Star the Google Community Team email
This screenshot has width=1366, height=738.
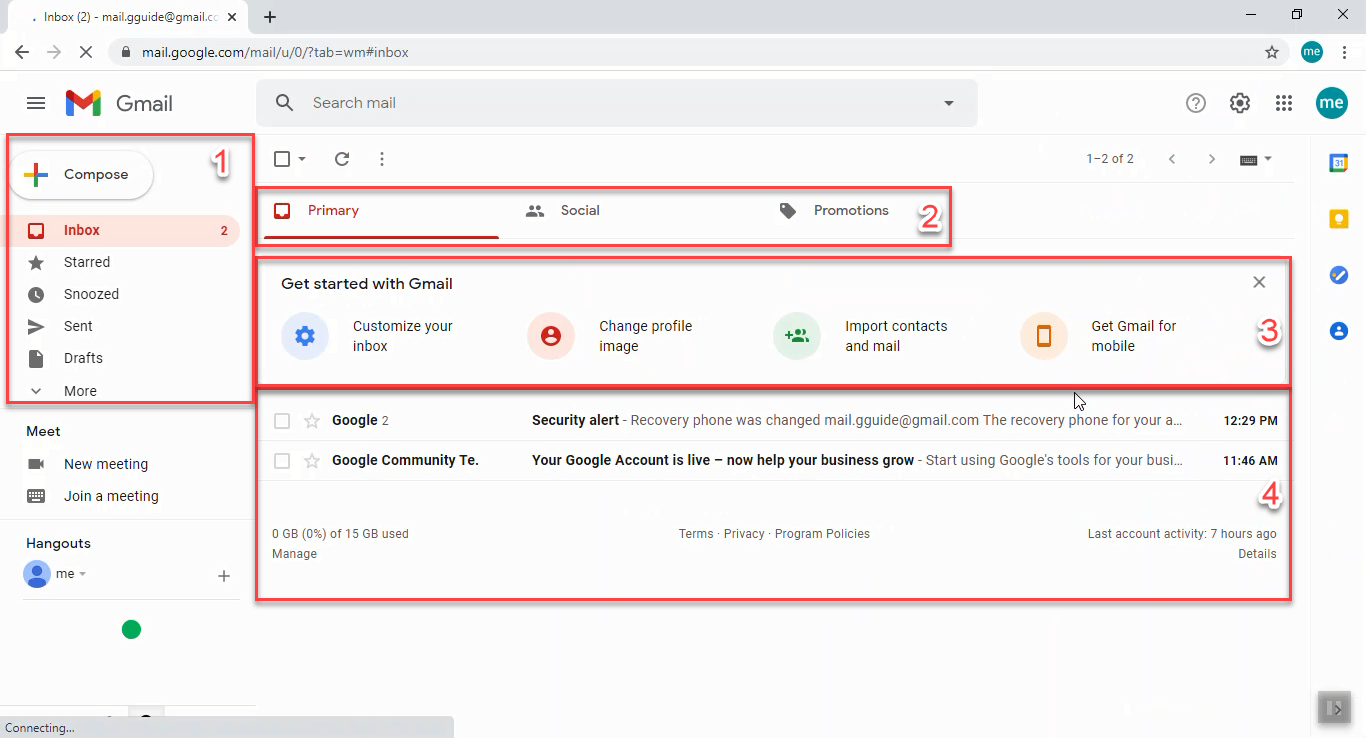click(311, 460)
